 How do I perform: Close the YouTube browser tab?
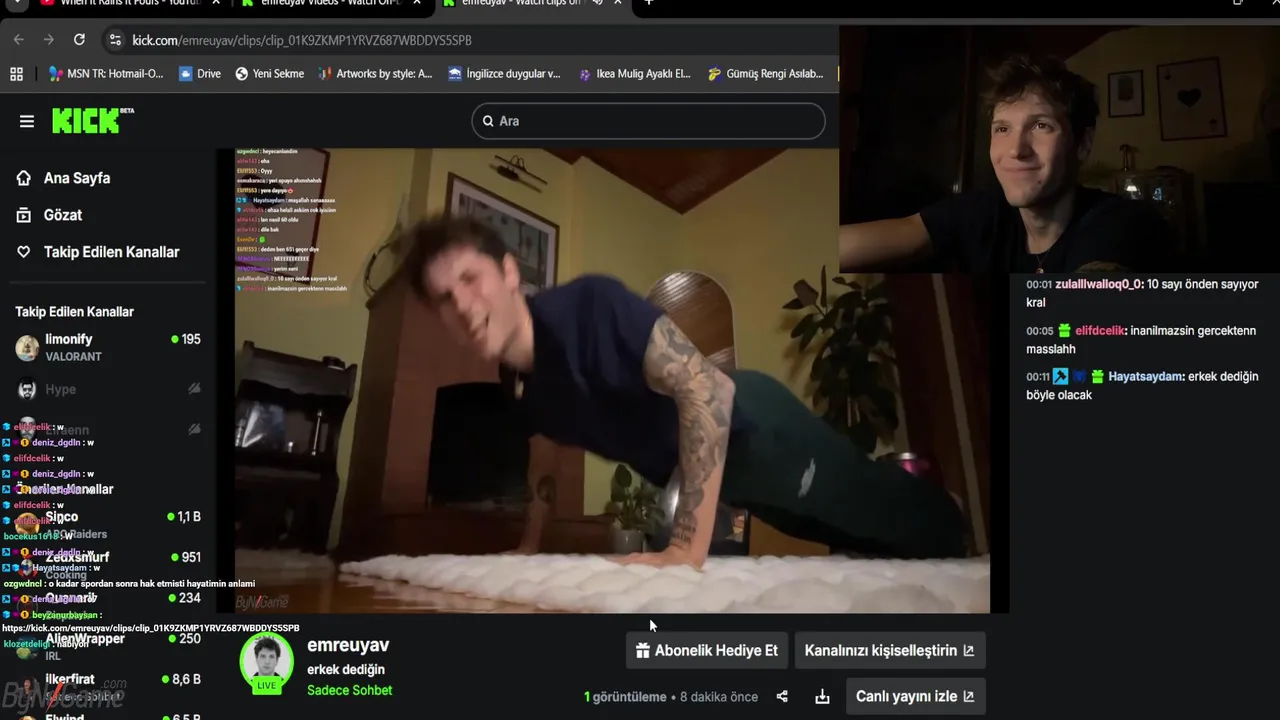pyautogui.click(x=216, y=3)
